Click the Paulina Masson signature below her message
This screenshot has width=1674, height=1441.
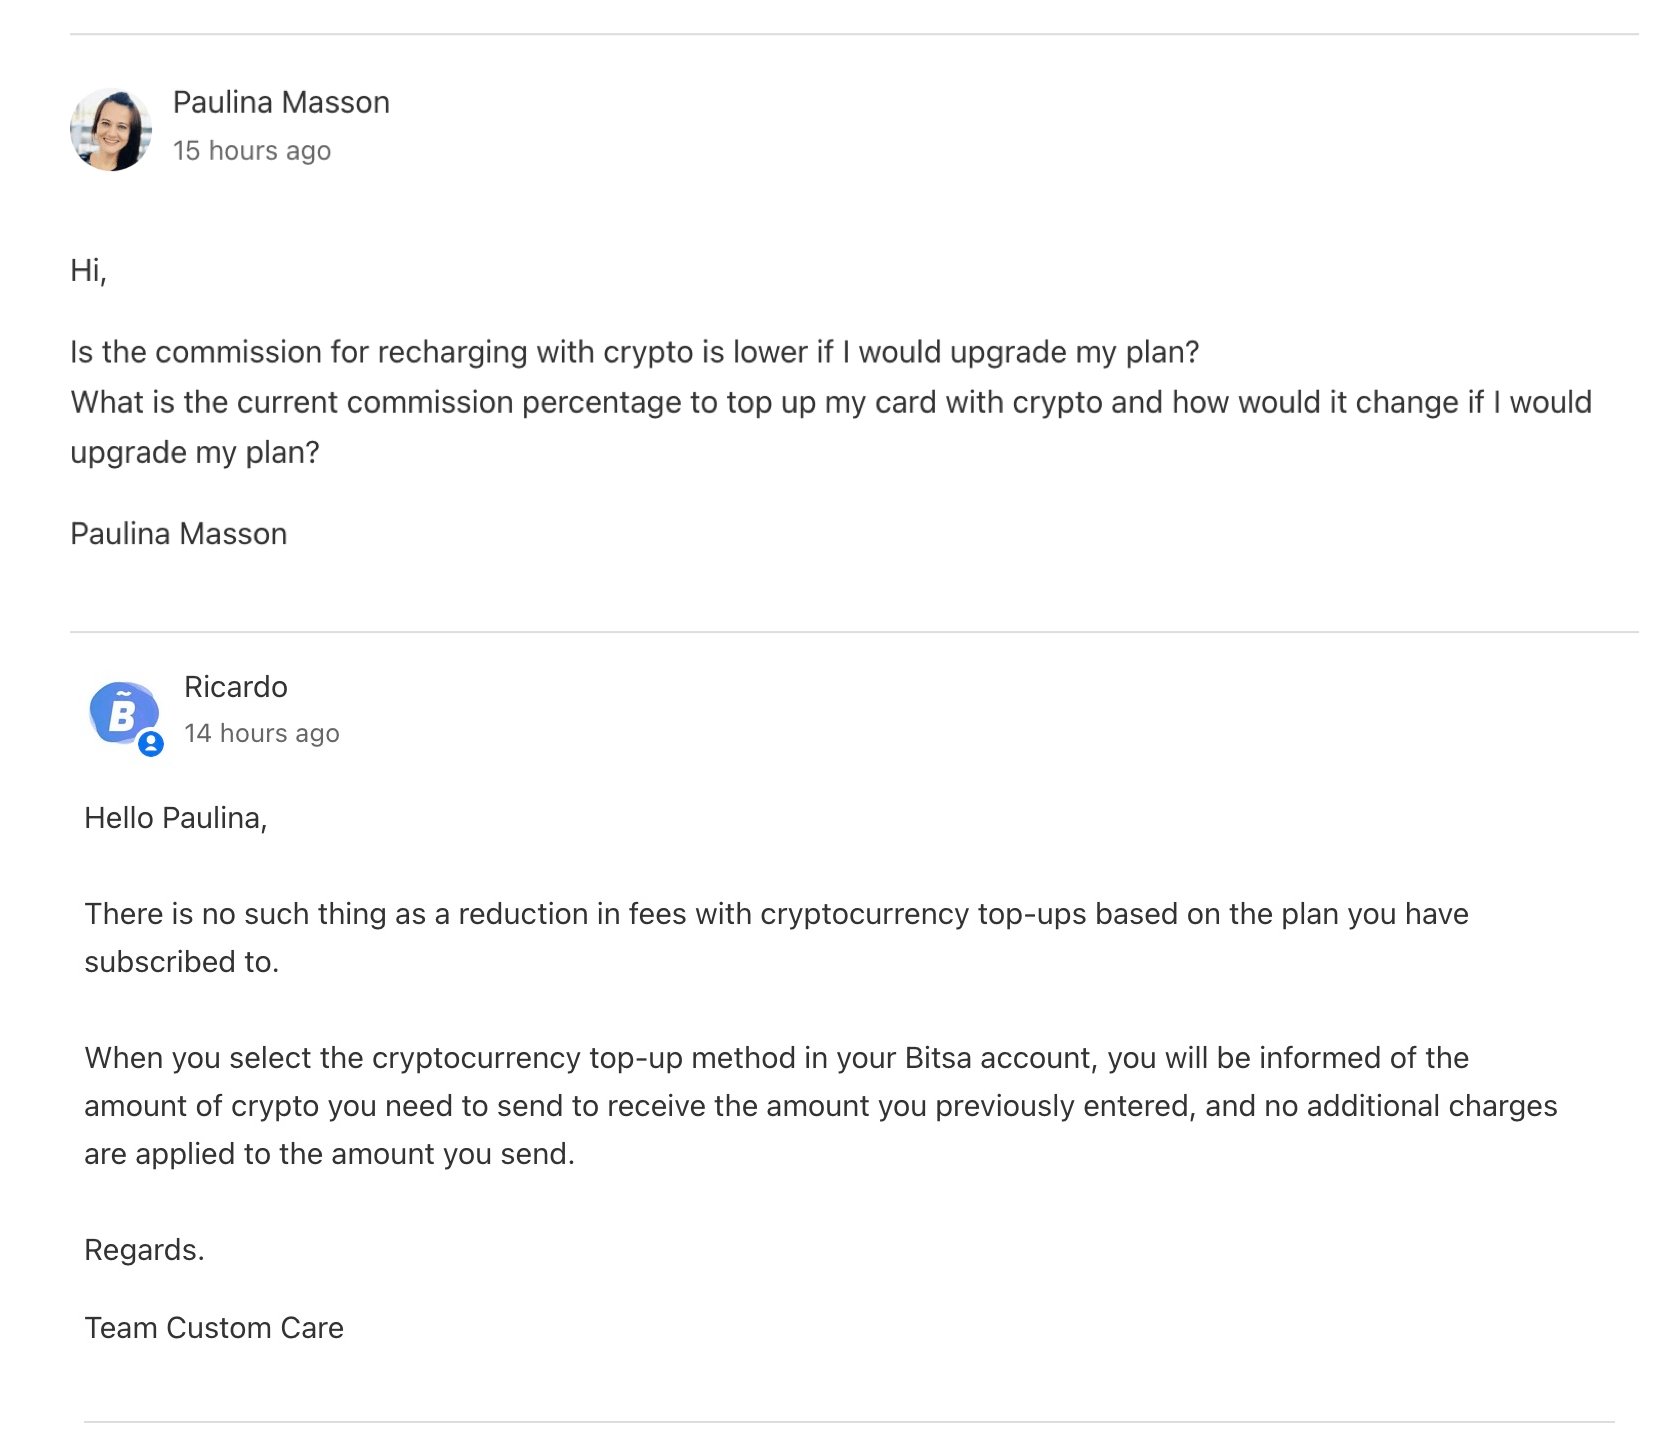coord(179,534)
